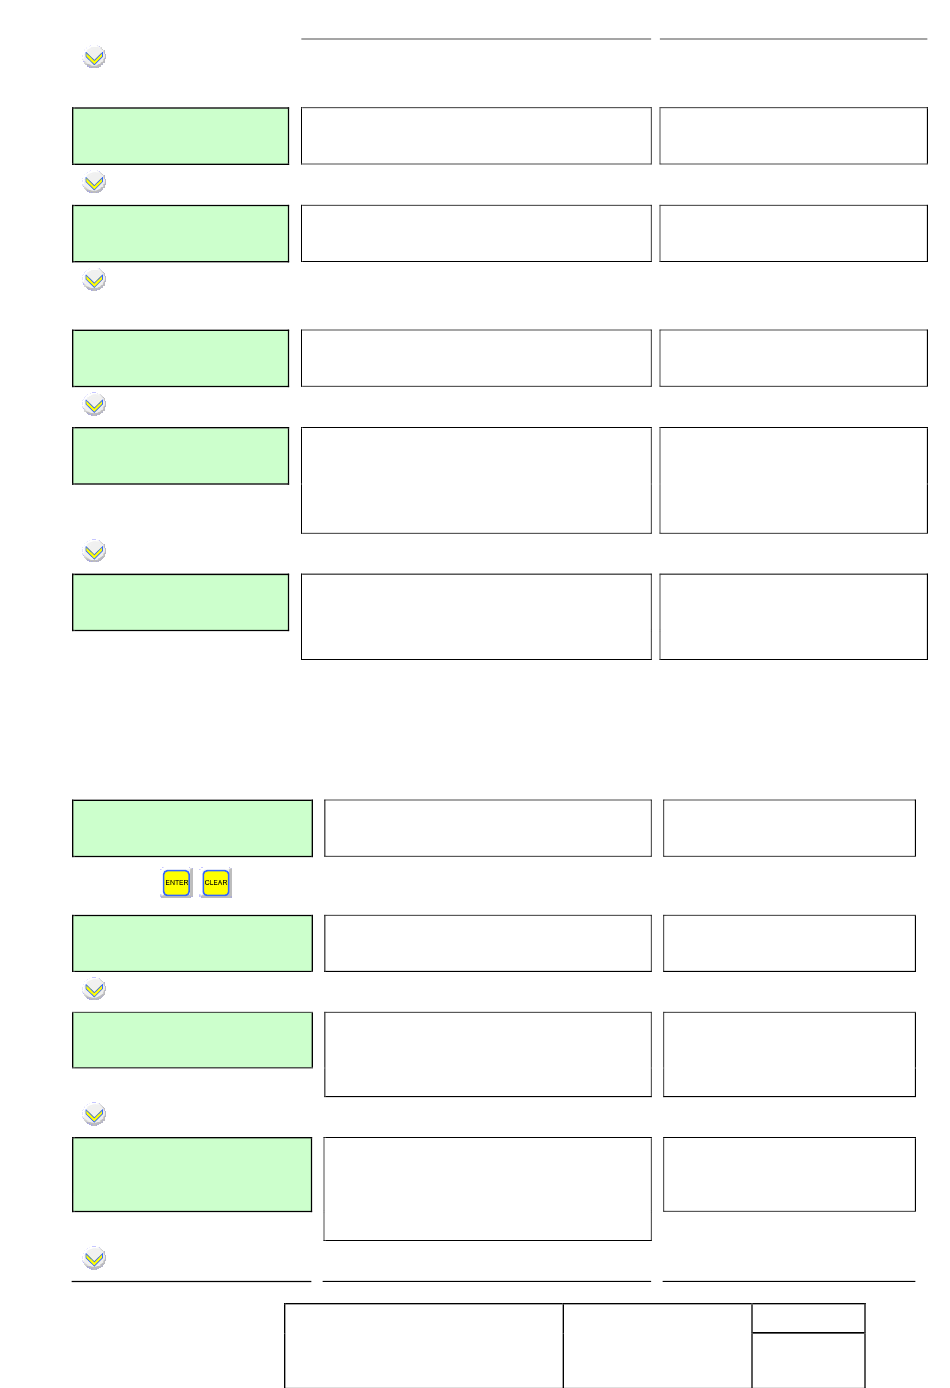This screenshot has height=1388, width=950.
Task: Click the chevron icon directly below ENTER and CLEAR row's next display
Action: point(94,989)
